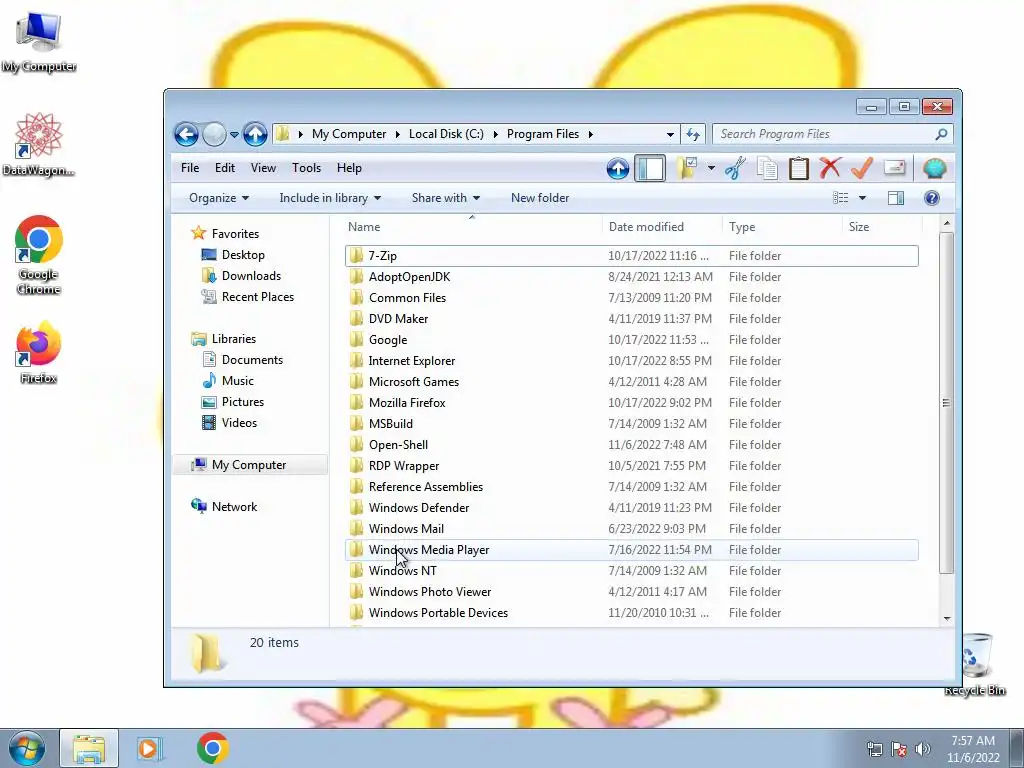1024x768 pixels.
Task: Click the volume speaker tray icon
Action: pyautogui.click(x=923, y=749)
